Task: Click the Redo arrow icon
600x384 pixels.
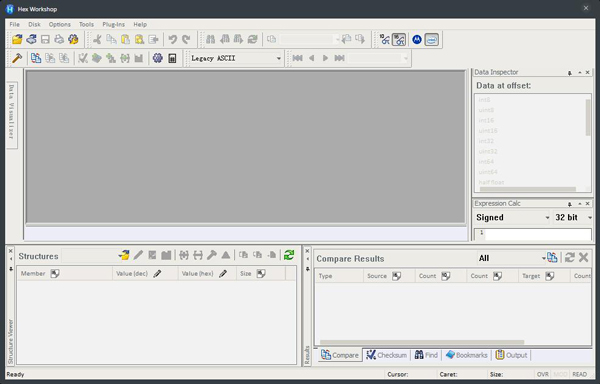Action: (x=186, y=39)
